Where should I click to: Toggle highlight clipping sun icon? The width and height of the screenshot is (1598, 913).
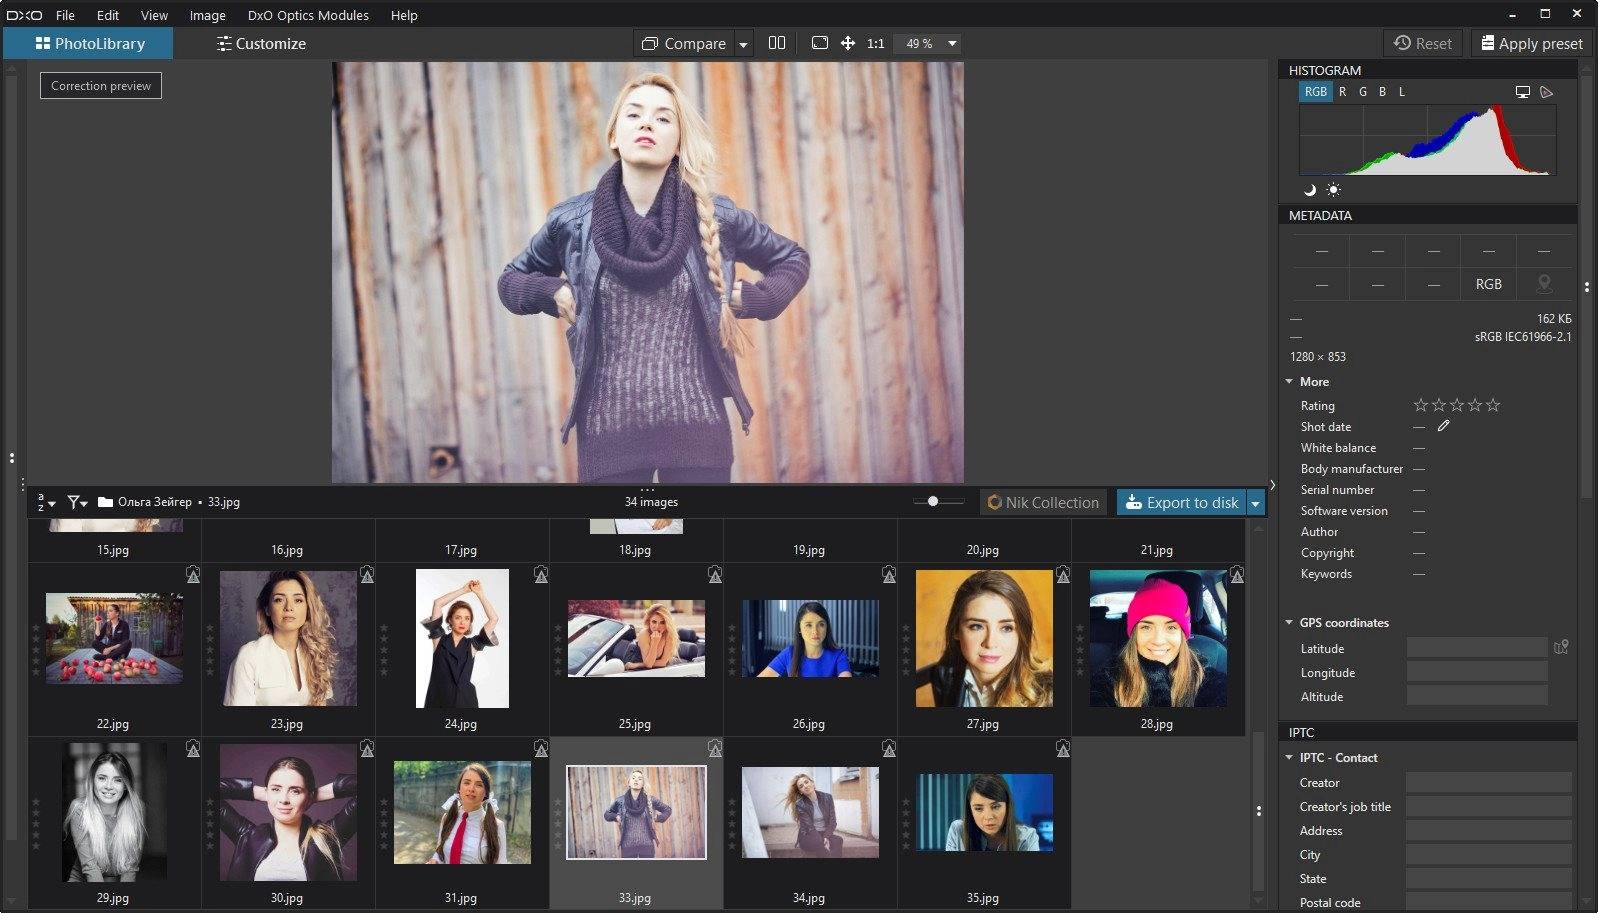click(1333, 190)
